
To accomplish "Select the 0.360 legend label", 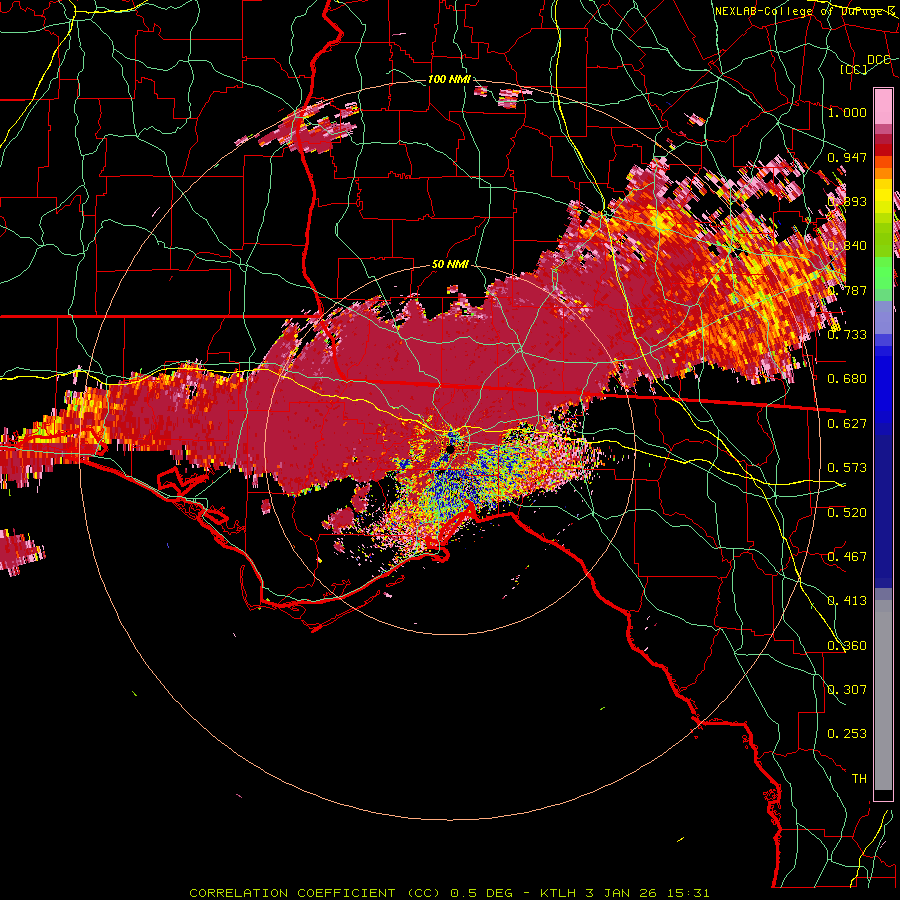I will 847,646.
